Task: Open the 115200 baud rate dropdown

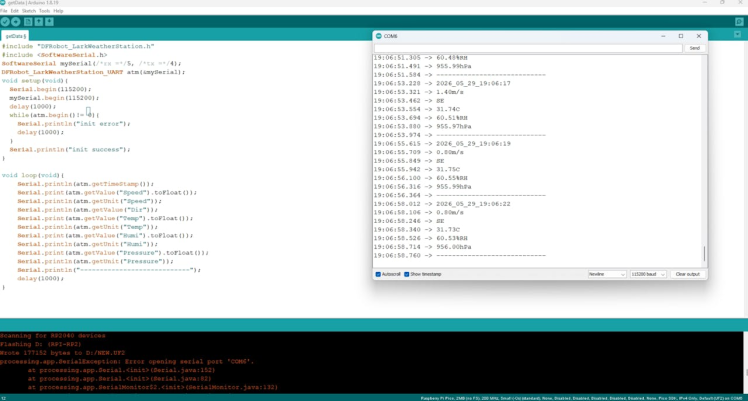Action: click(648, 274)
